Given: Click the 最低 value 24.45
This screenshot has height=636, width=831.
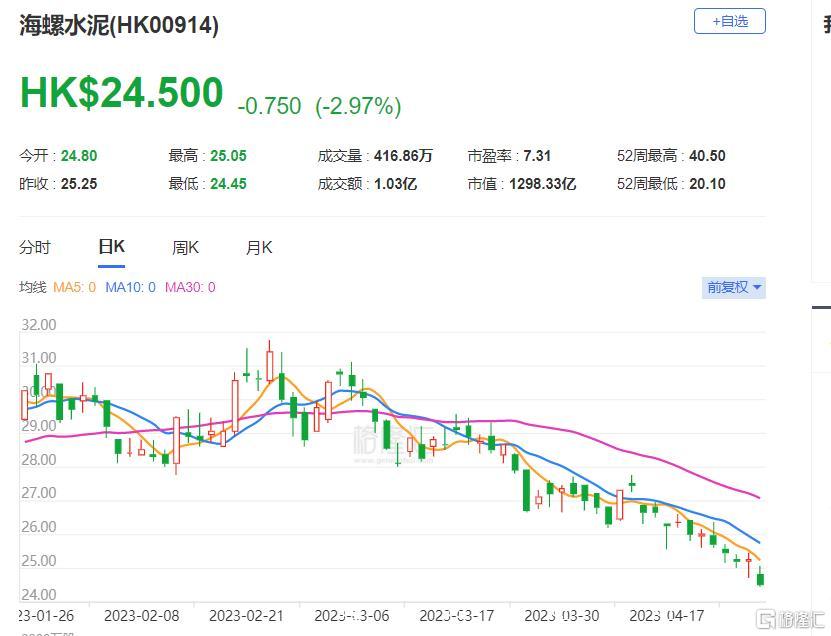Looking at the screenshot, I should [x=228, y=184].
